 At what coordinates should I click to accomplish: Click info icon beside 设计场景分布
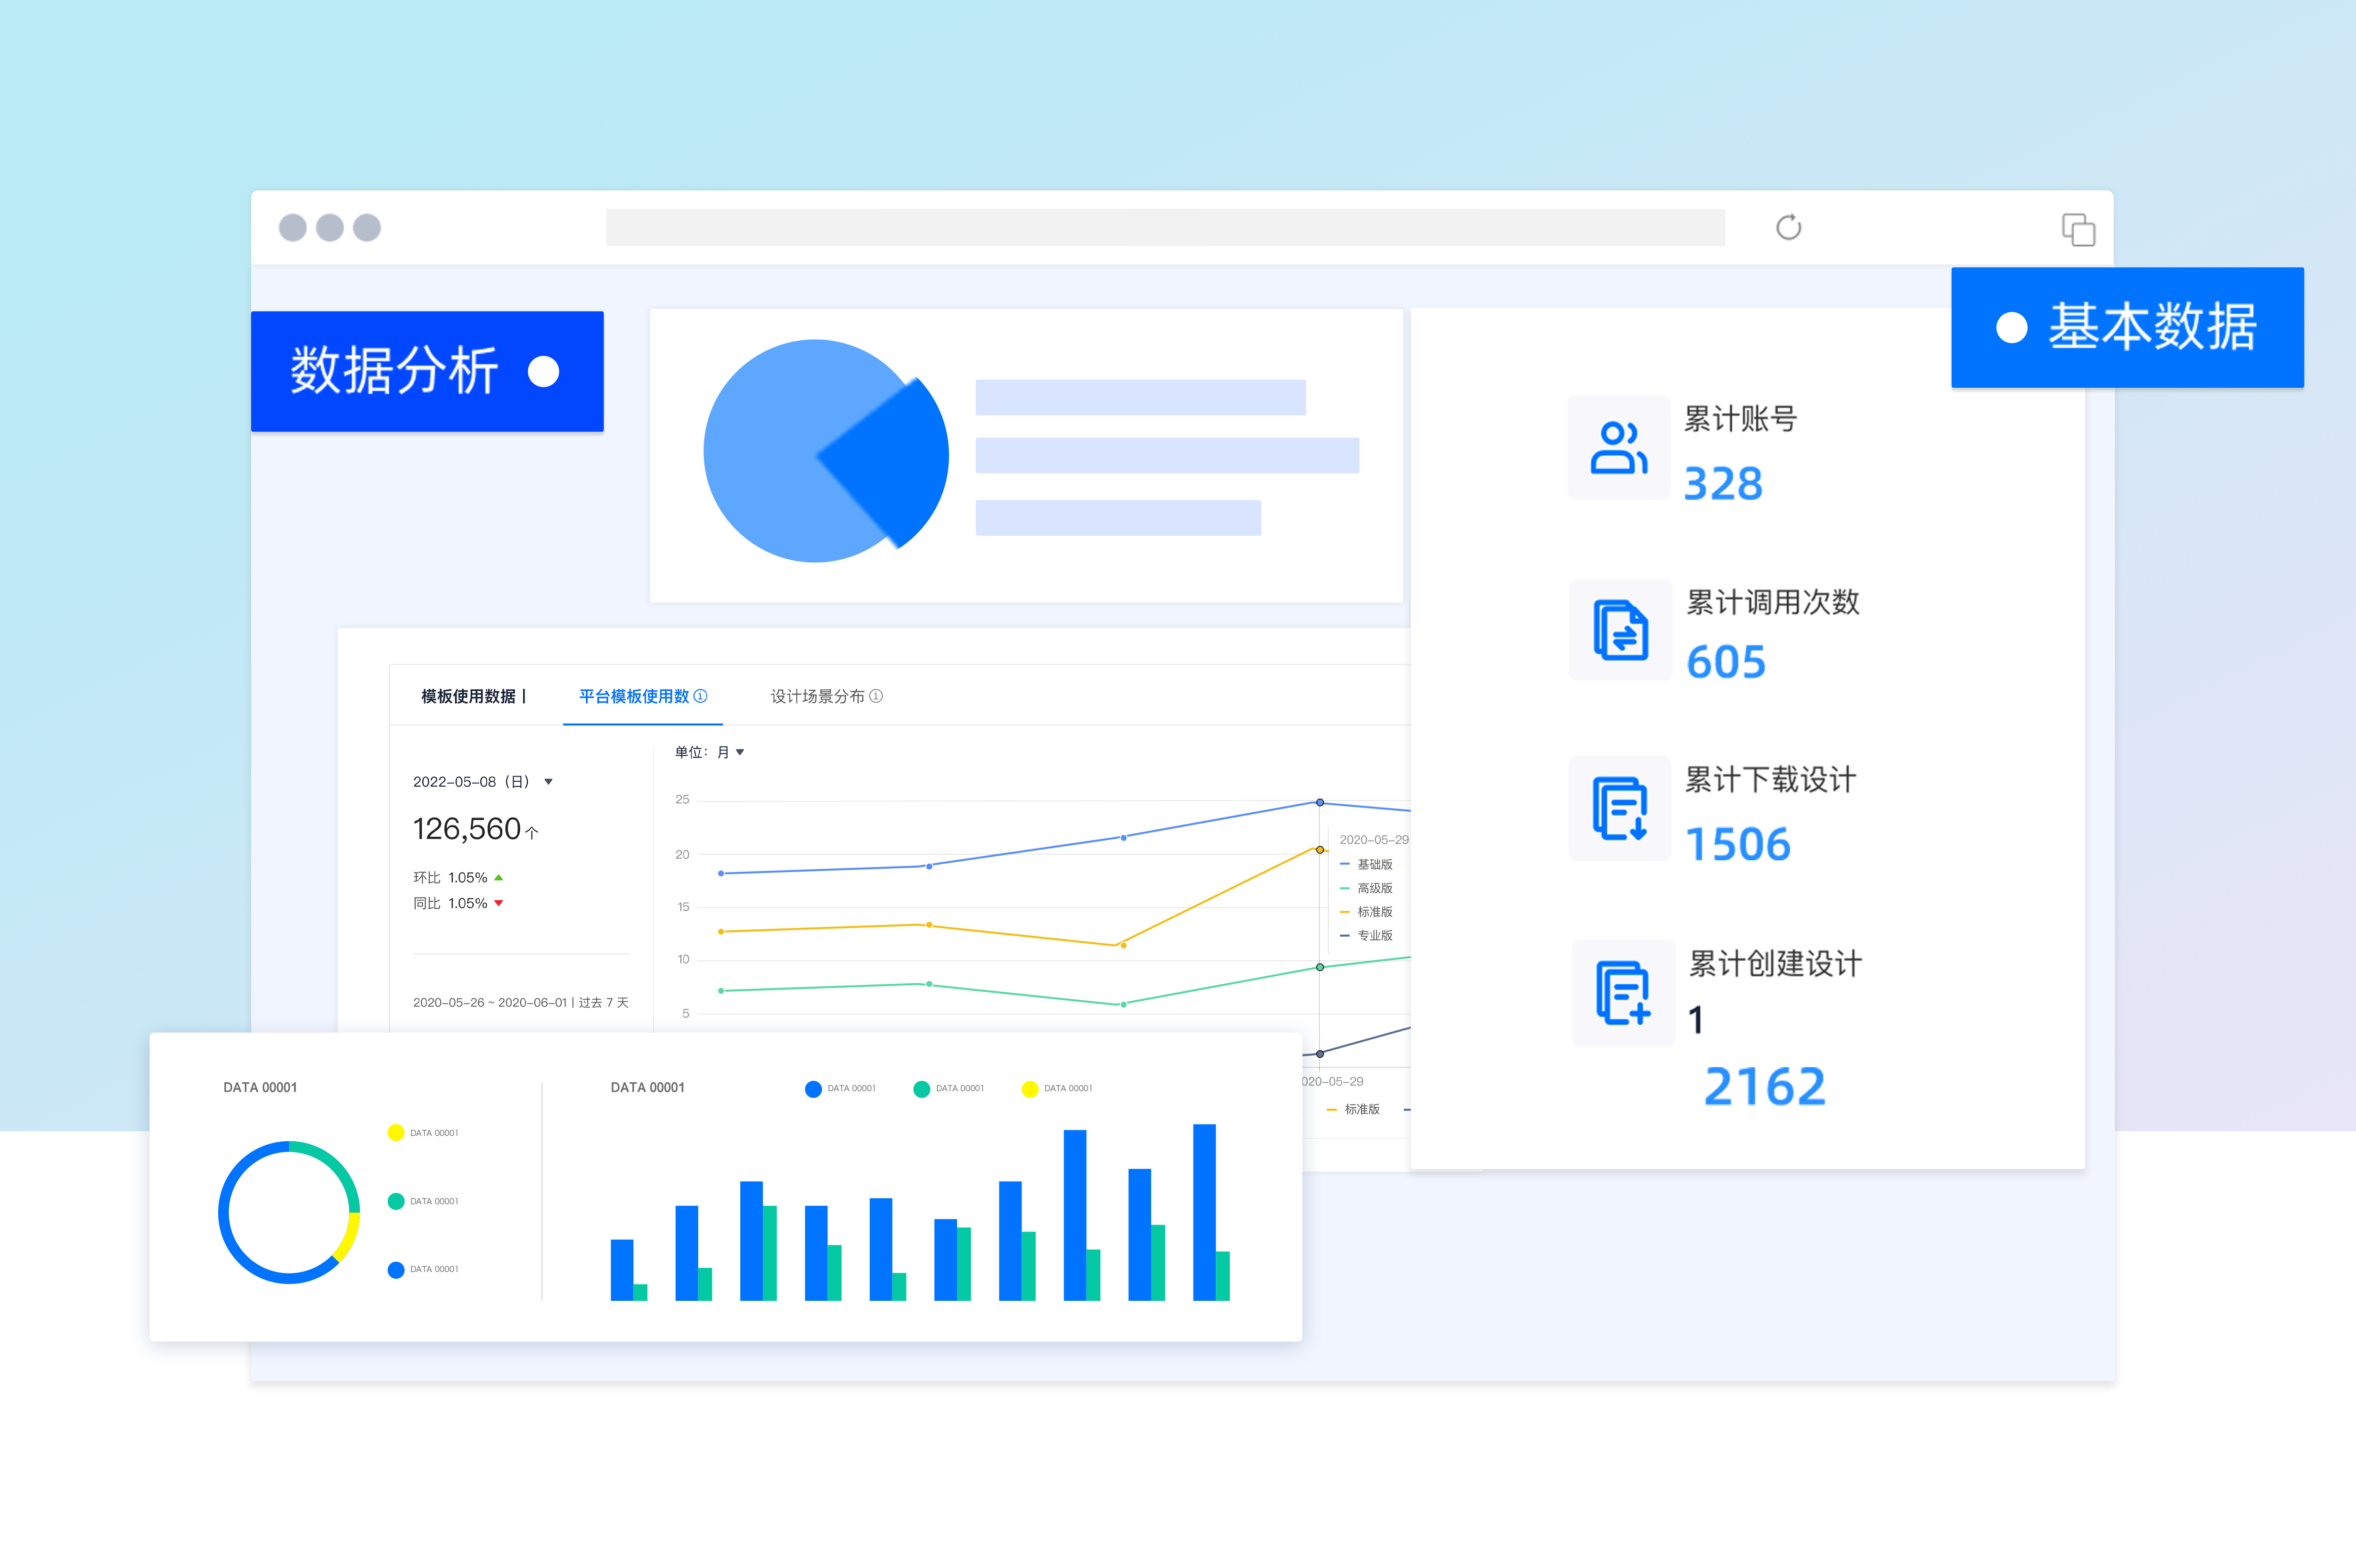pyautogui.click(x=876, y=696)
